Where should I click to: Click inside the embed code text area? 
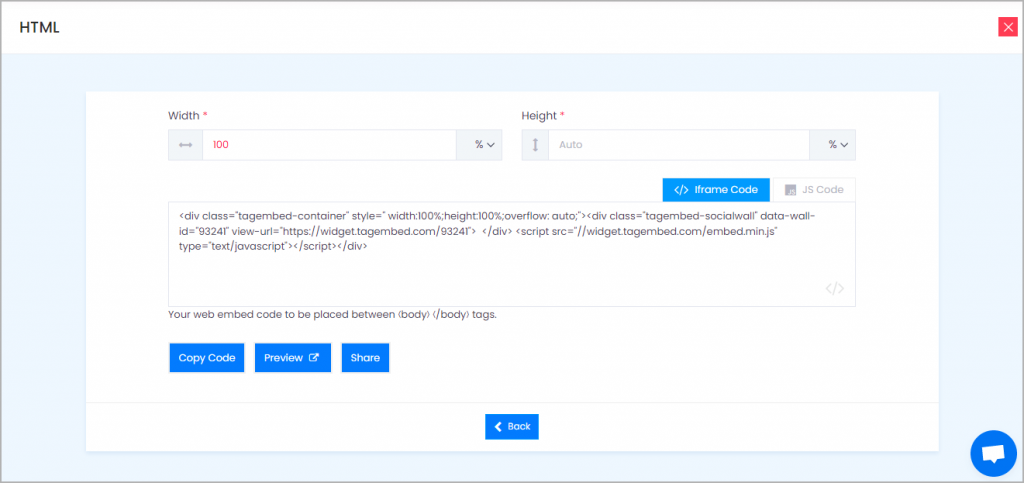[x=512, y=255]
